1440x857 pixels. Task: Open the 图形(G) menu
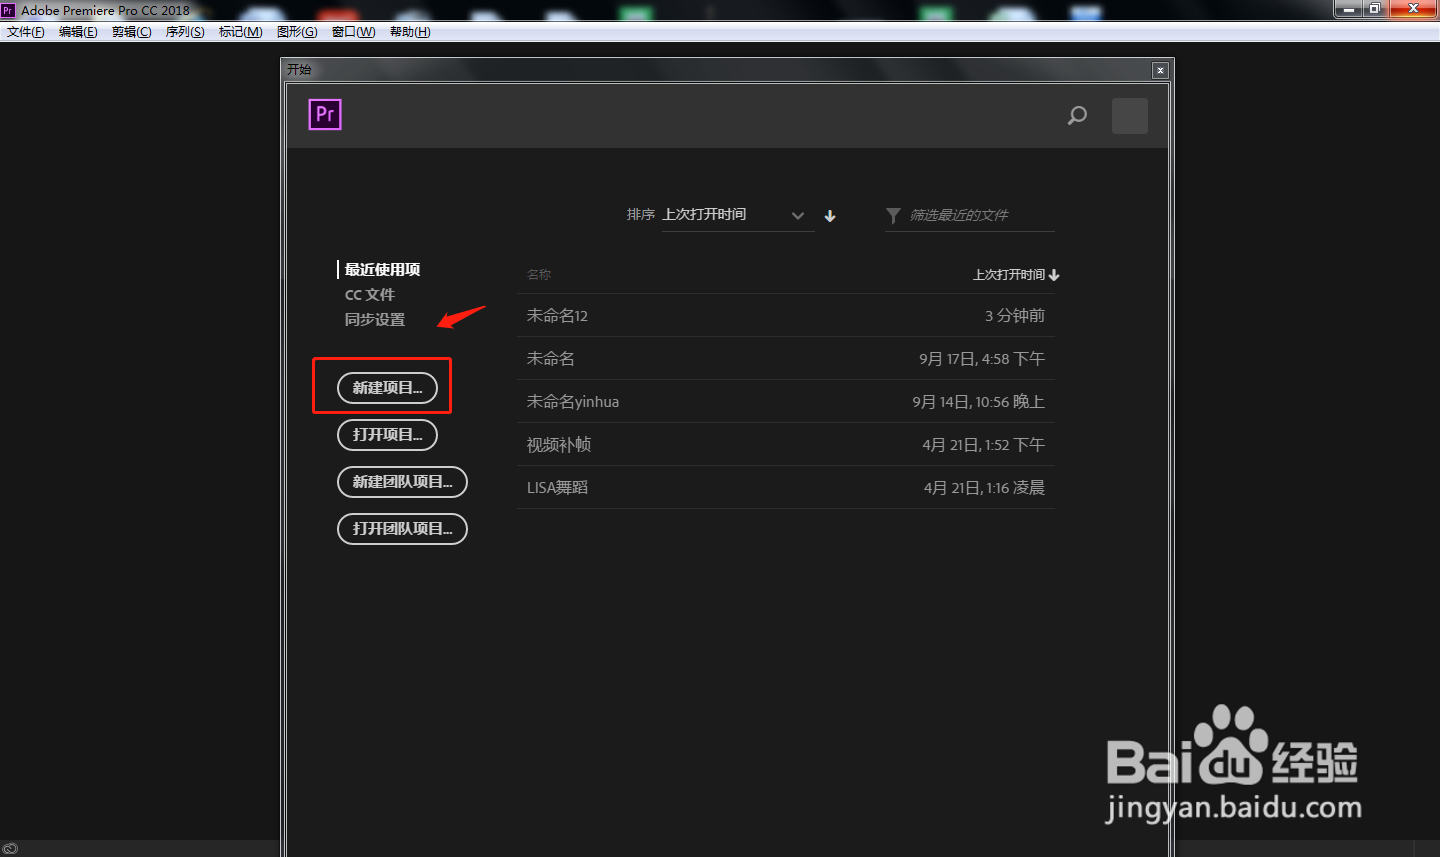pyautogui.click(x=297, y=32)
